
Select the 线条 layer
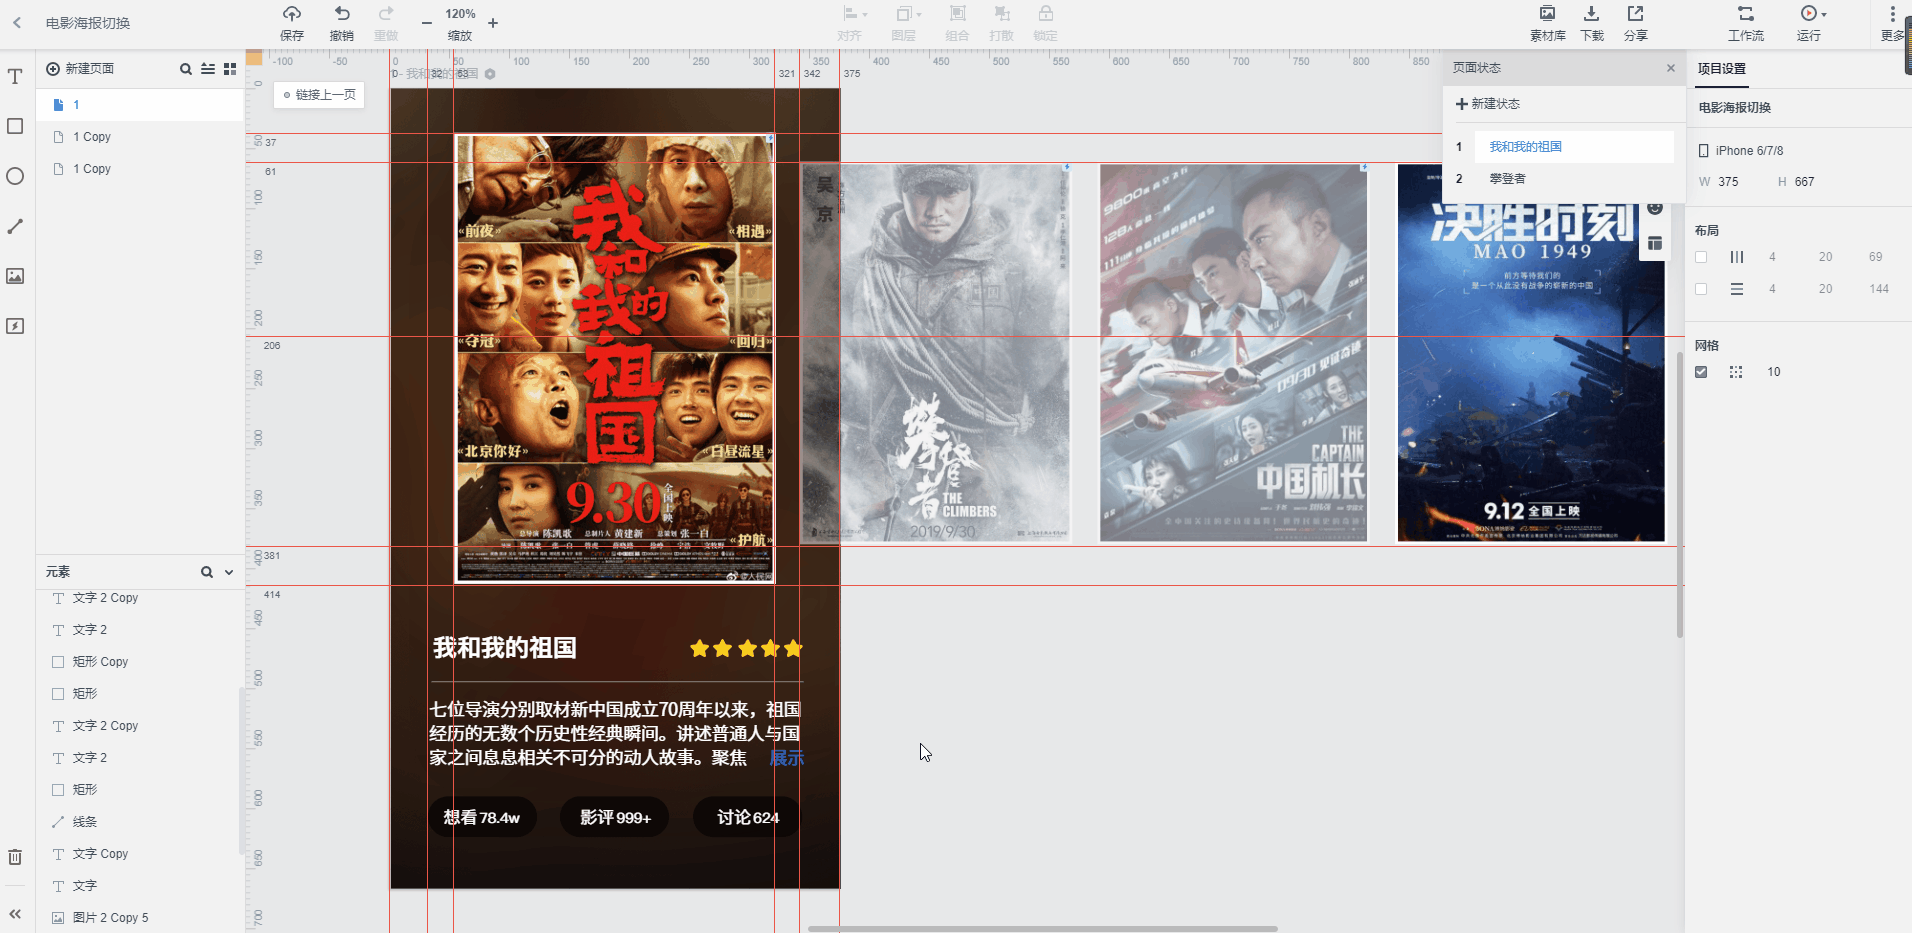pos(141,822)
